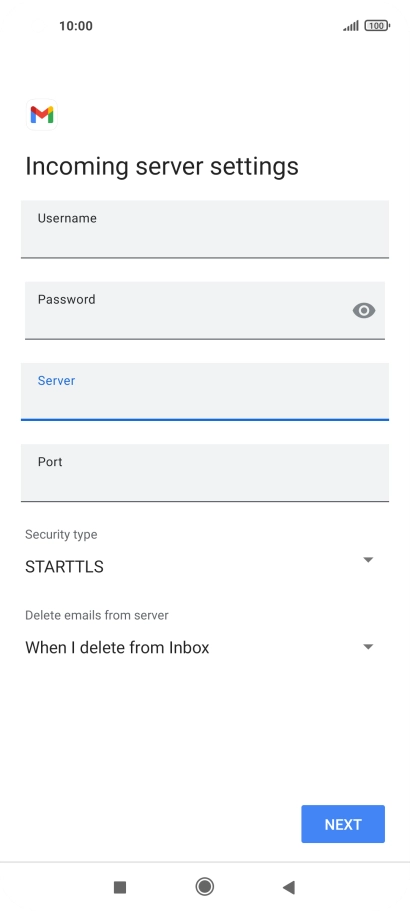The image size is (410, 911).
Task: Tap the clock showing 10:00
Action: pos(75,26)
